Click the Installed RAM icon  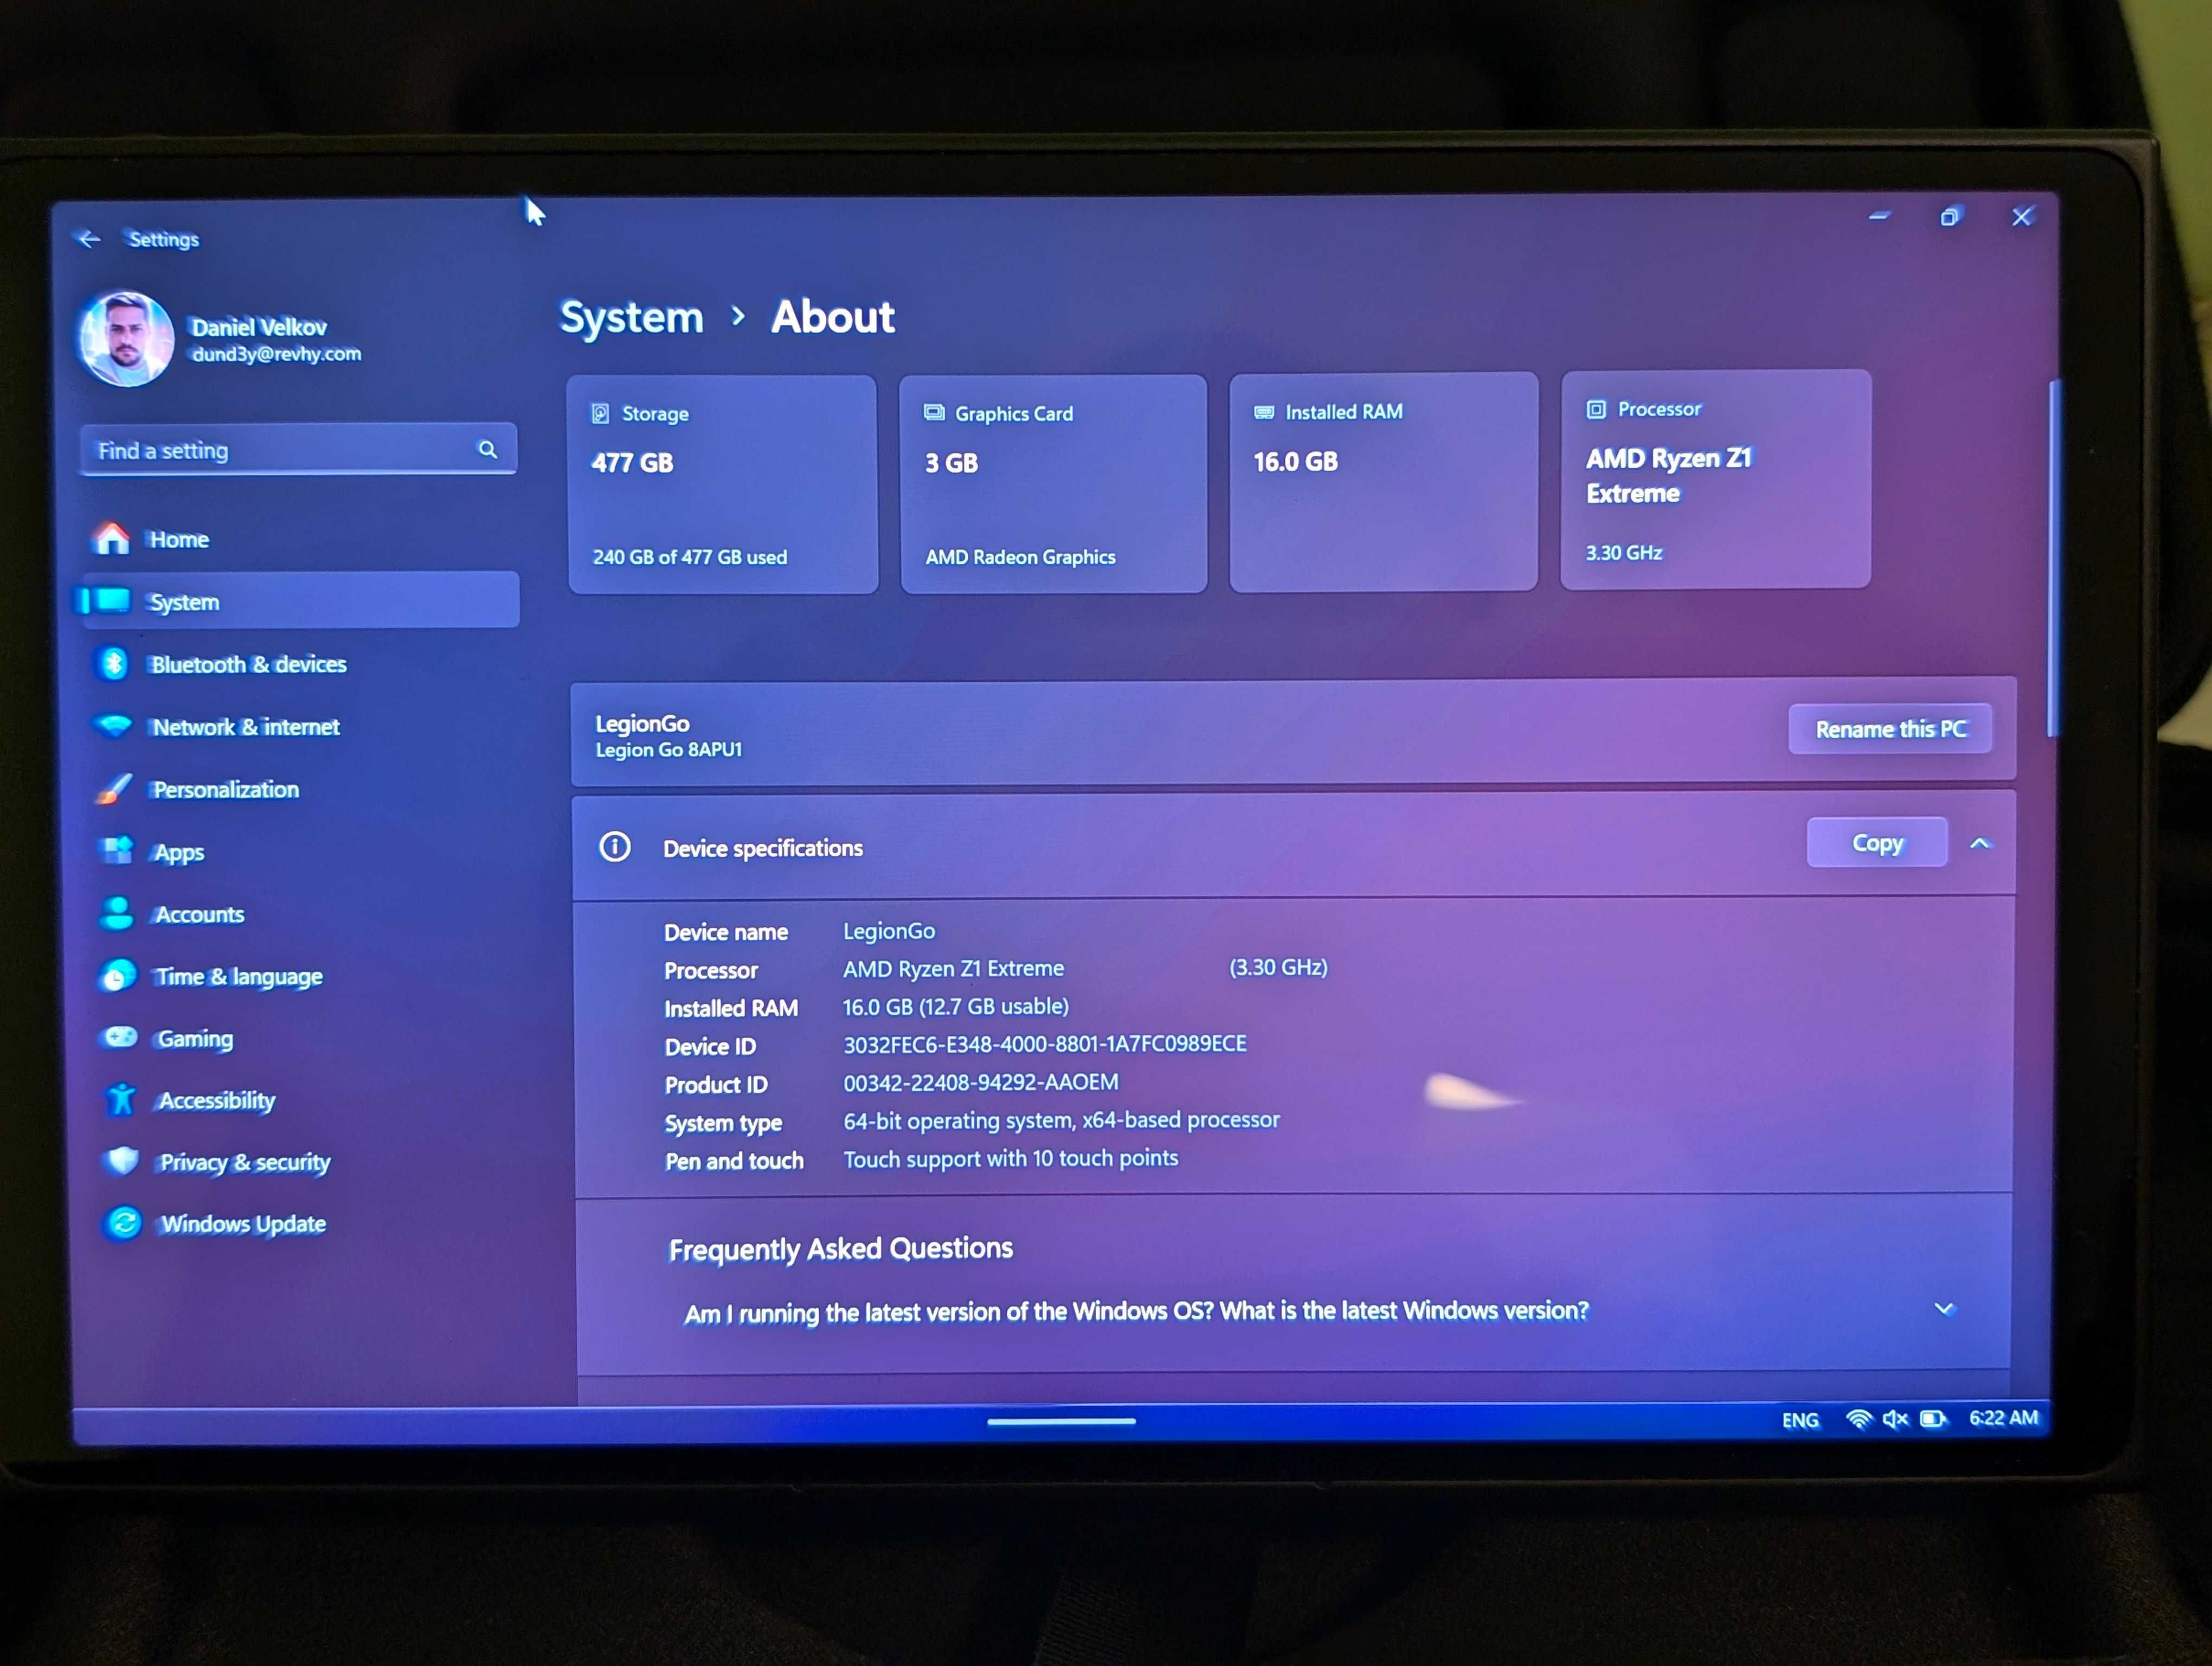click(x=1264, y=411)
